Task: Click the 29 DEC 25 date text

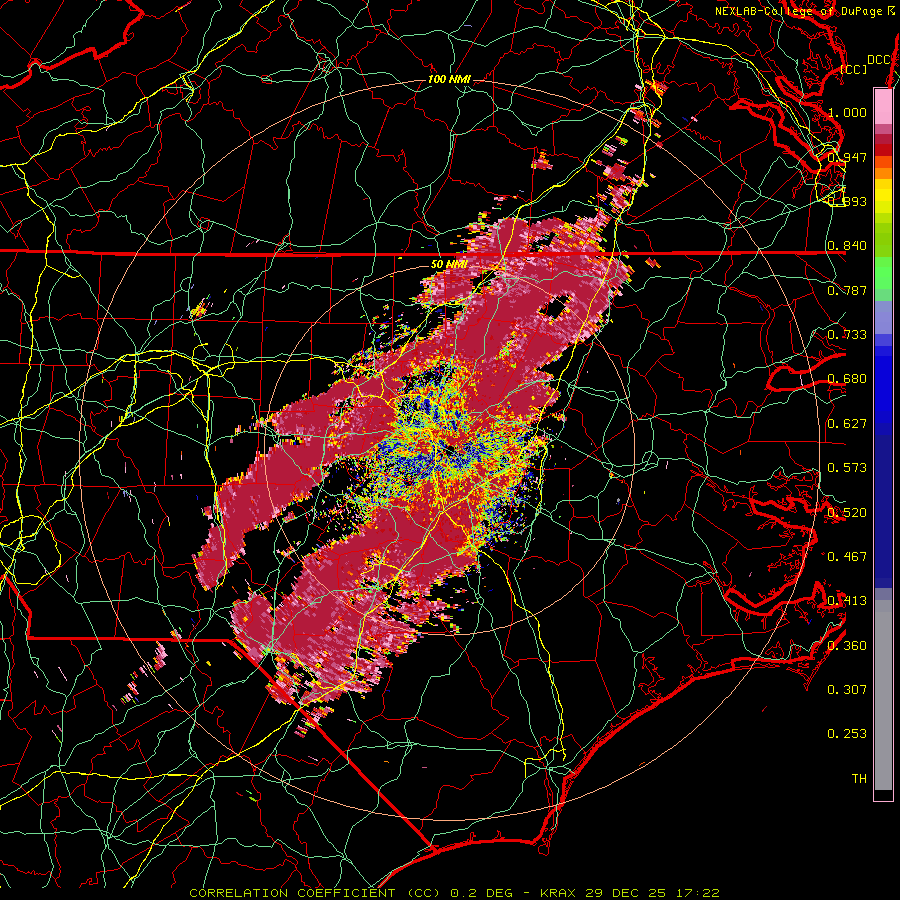Action: [627, 893]
